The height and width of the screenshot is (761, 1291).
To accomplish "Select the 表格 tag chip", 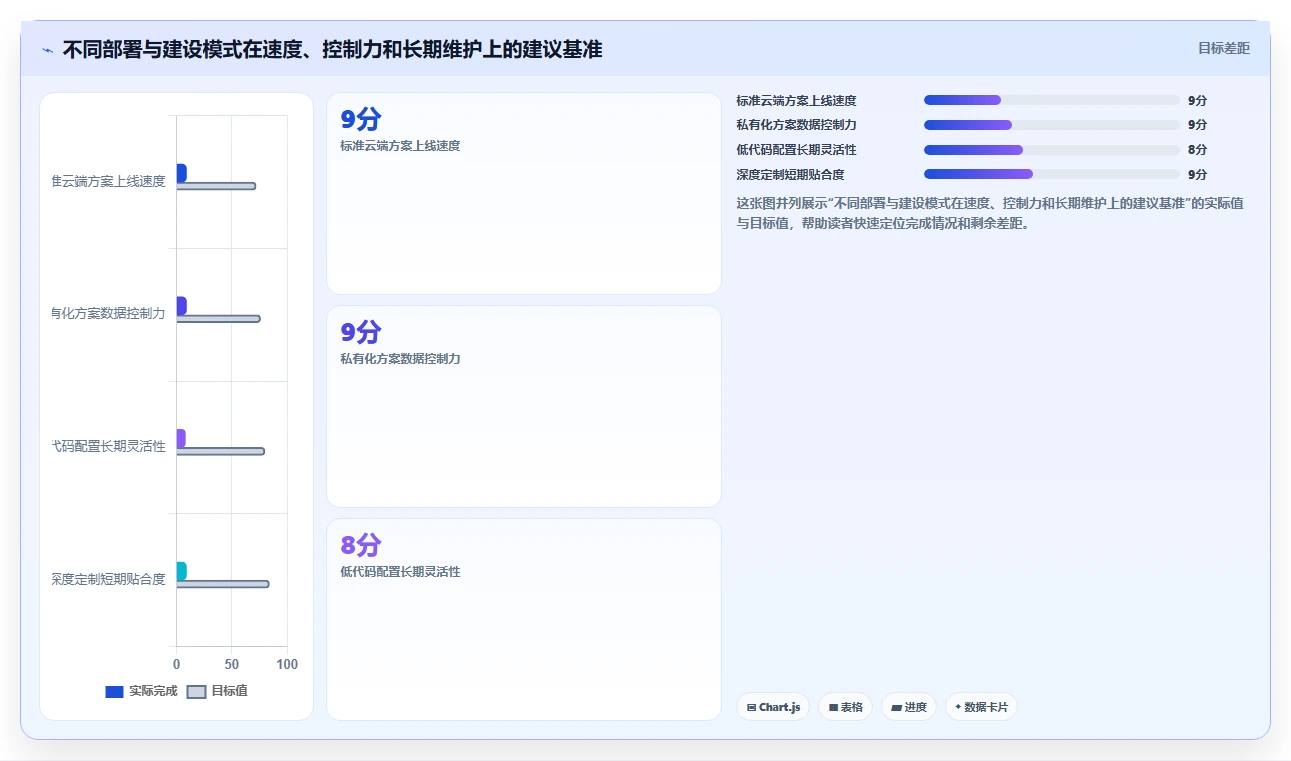I will point(845,707).
